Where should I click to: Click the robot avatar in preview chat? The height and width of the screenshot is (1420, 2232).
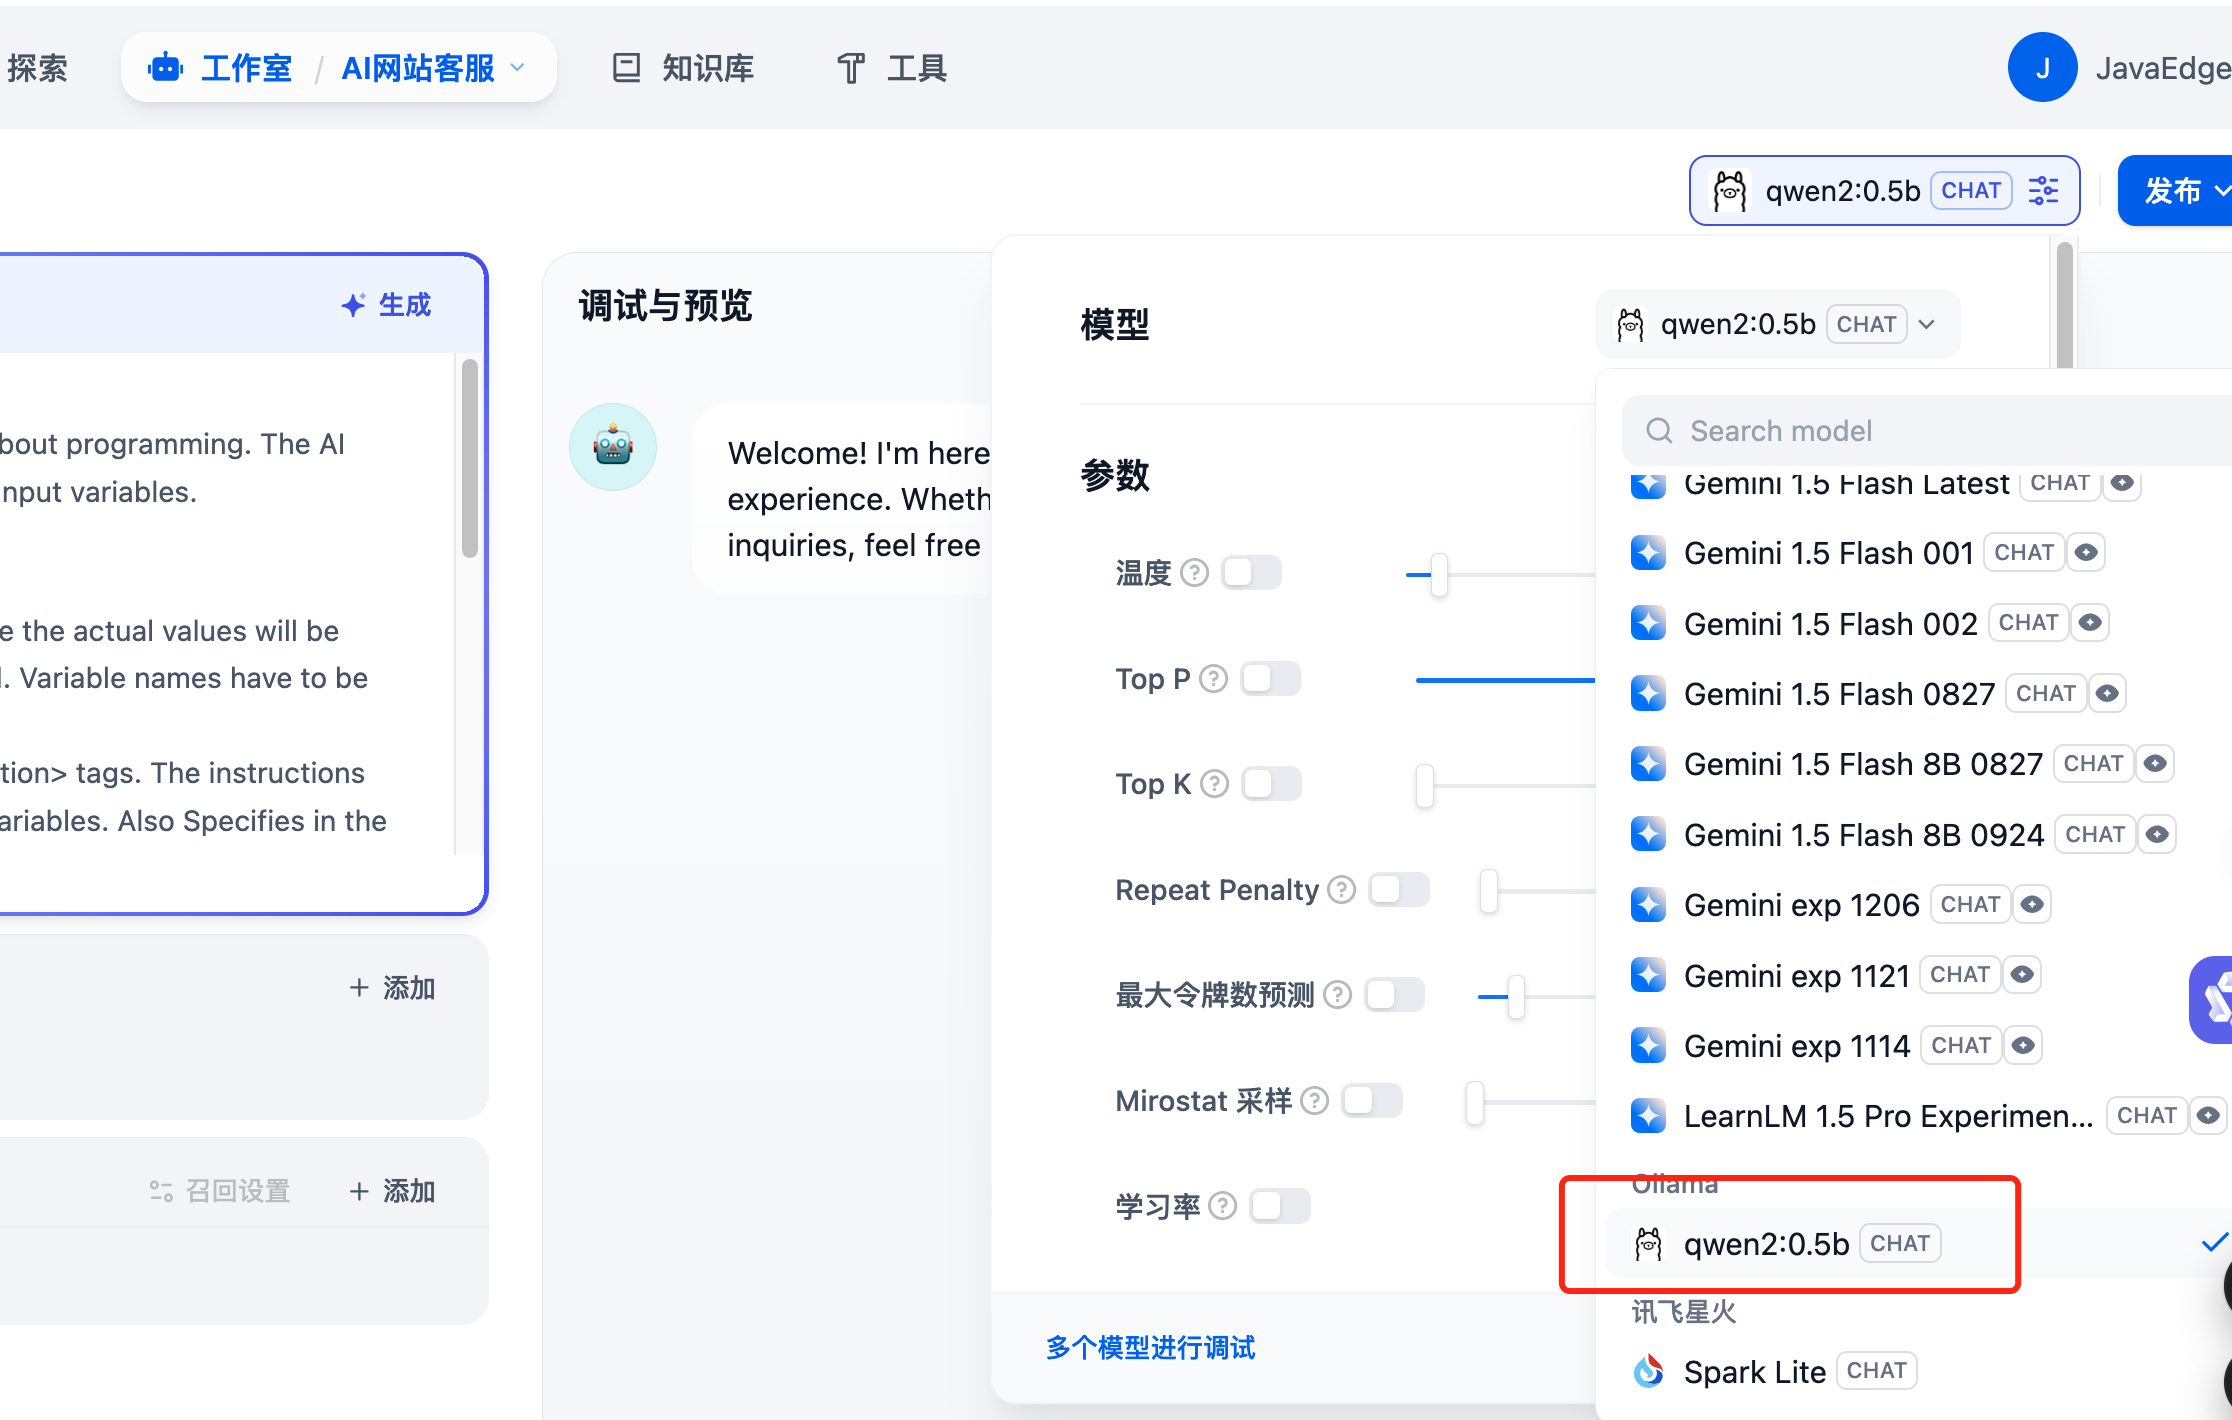613,447
